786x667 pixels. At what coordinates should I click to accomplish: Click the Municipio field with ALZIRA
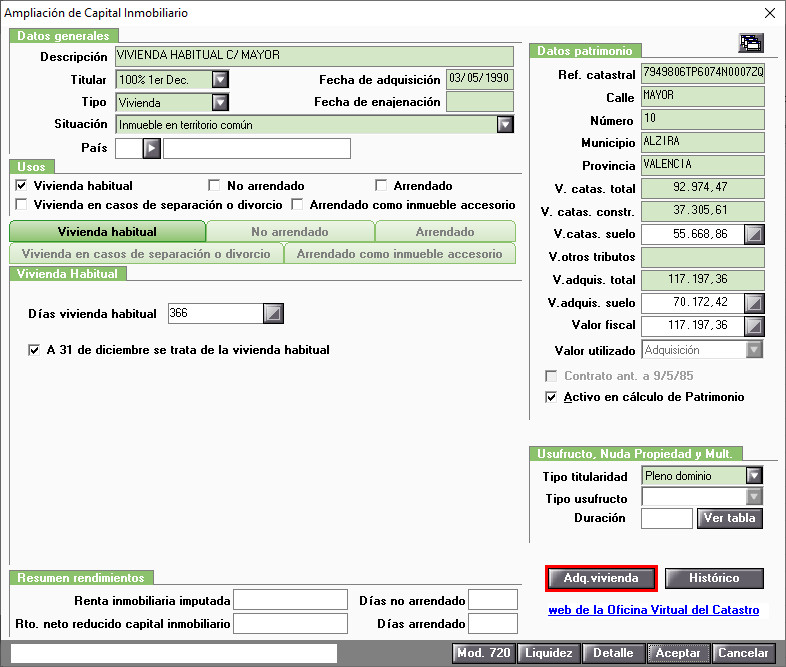(703, 142)
